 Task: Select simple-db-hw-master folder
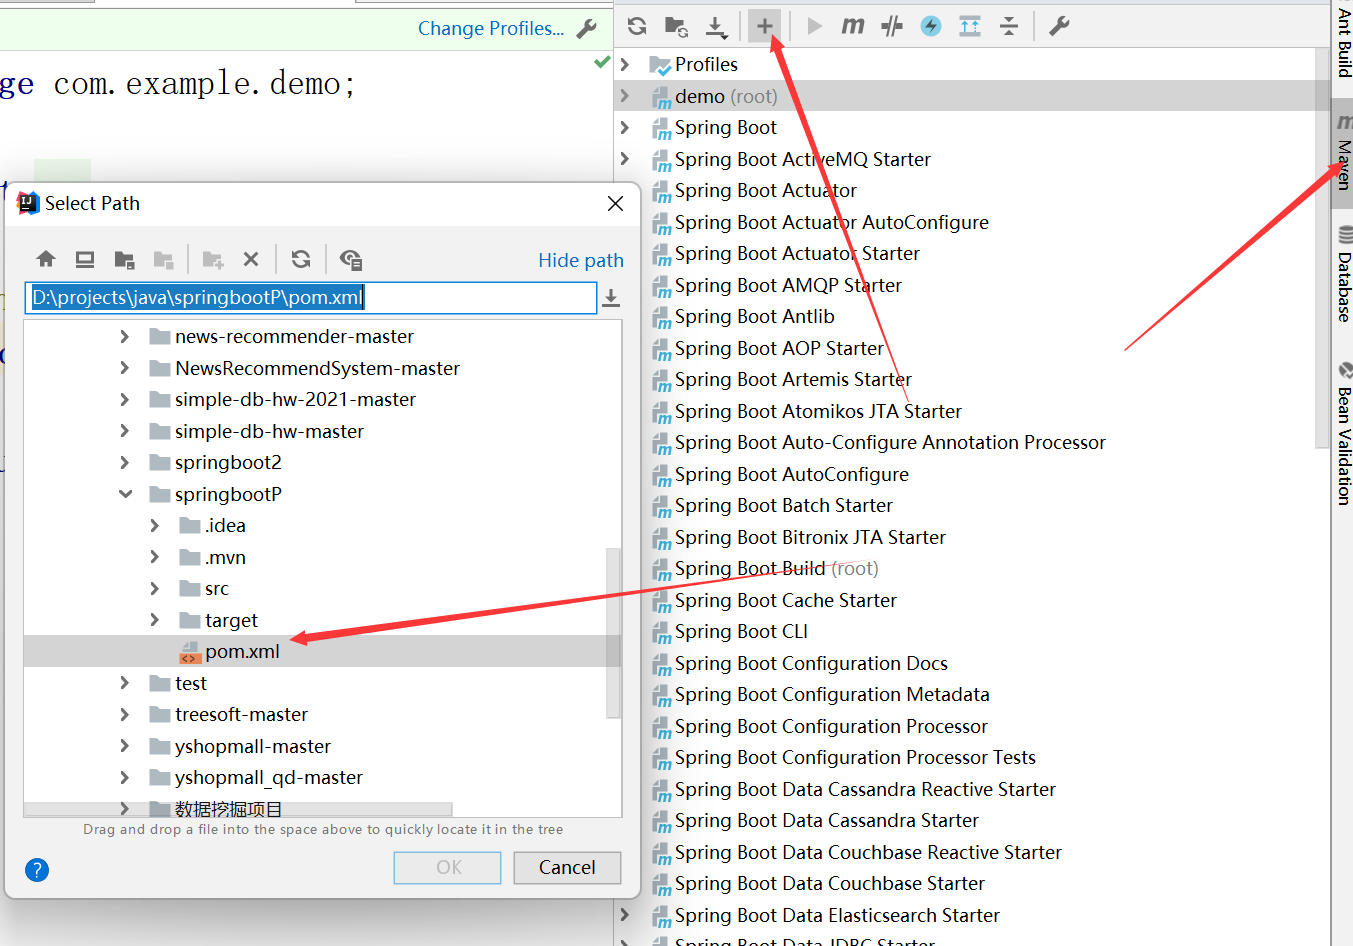[269, 431]
